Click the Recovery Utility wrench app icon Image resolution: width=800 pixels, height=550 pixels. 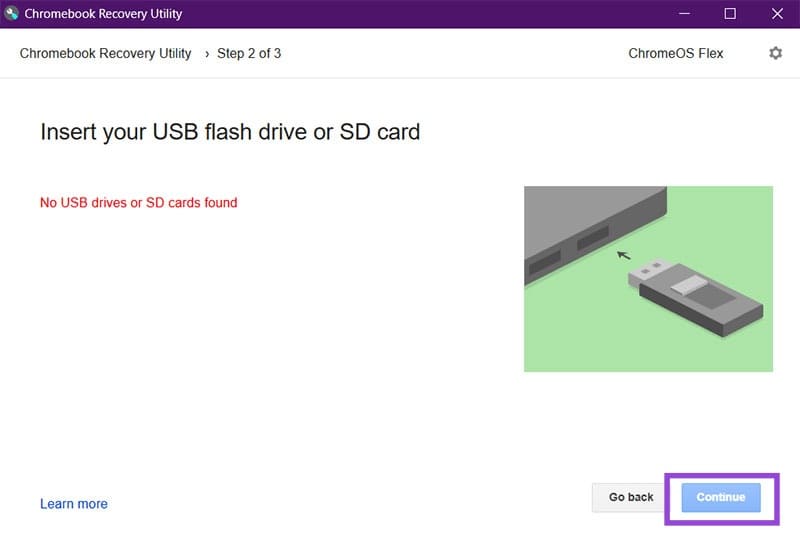(11, 13)
